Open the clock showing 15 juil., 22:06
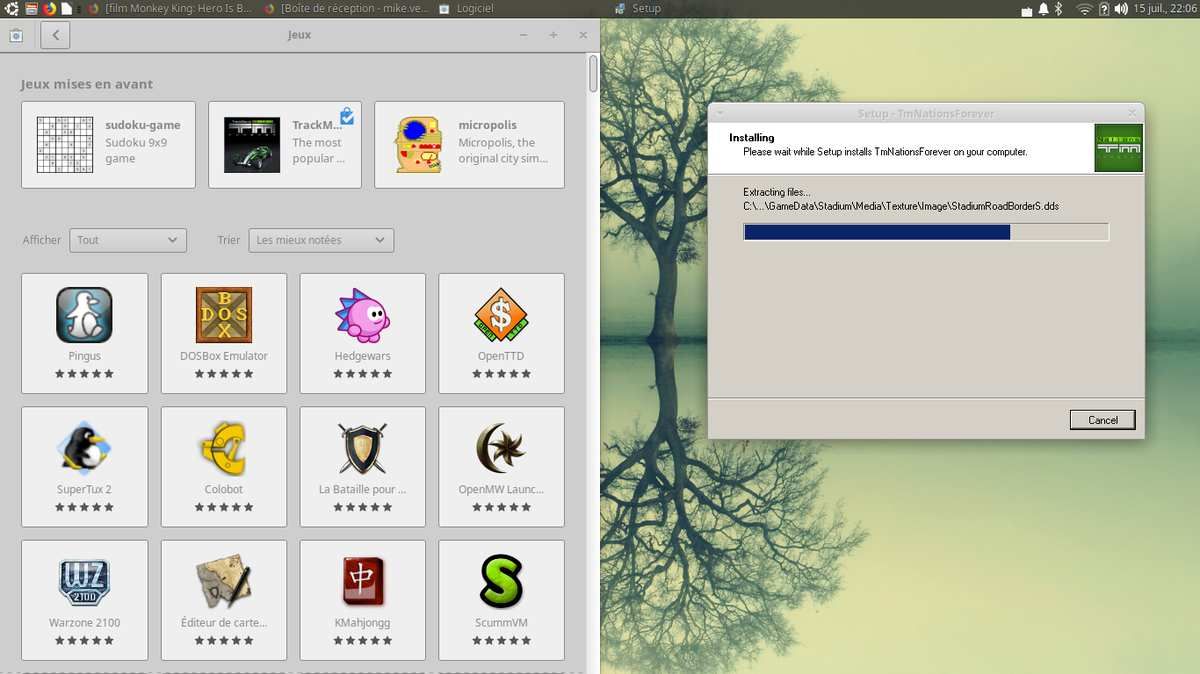The width and height of the screenshot is (1200, 674). click(1163, 8)
